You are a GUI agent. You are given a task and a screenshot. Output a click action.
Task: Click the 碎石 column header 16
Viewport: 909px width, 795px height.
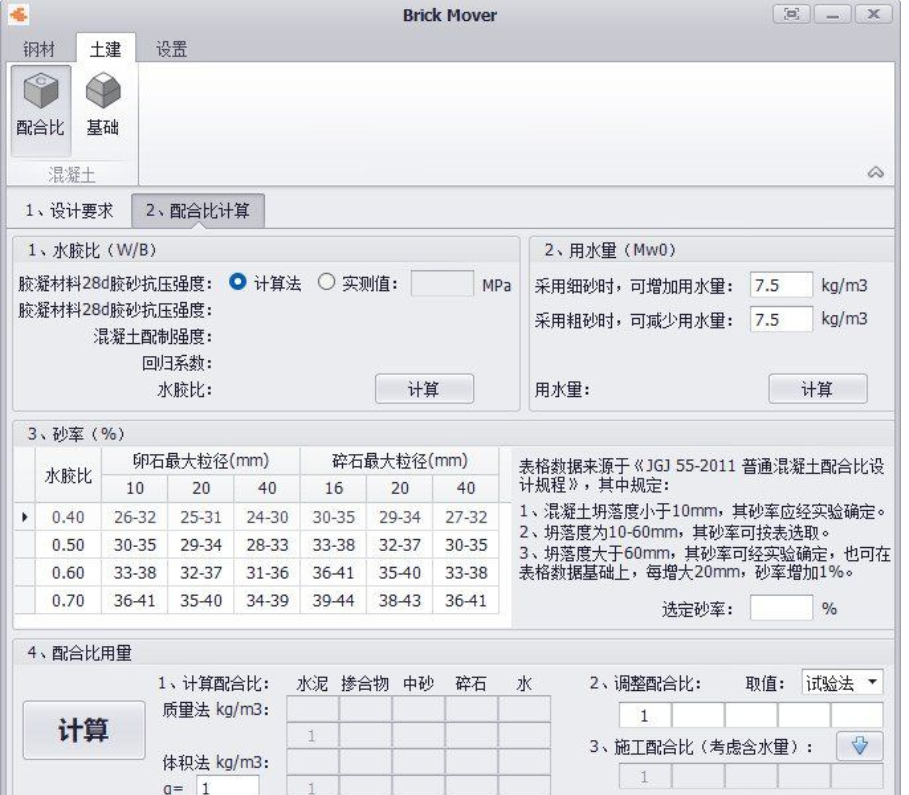pos(333,488)
